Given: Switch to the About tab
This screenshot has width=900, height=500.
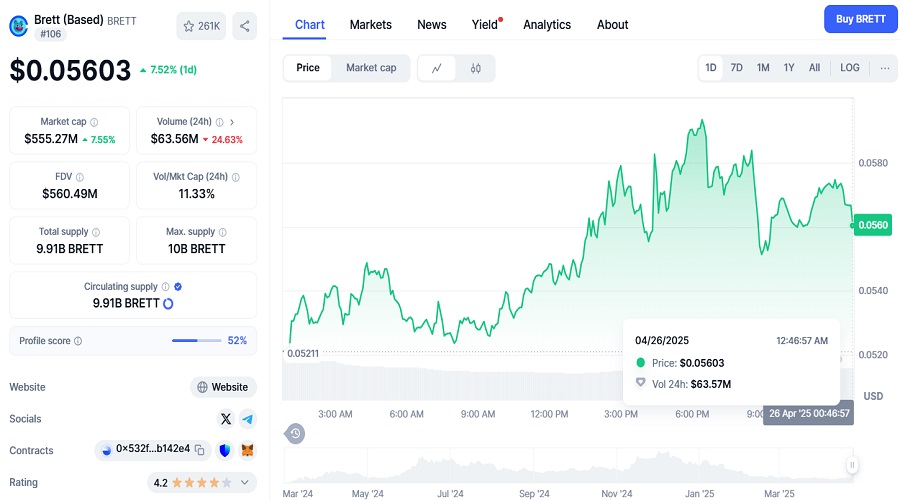Looking at the screenshot, I should 612,25.
